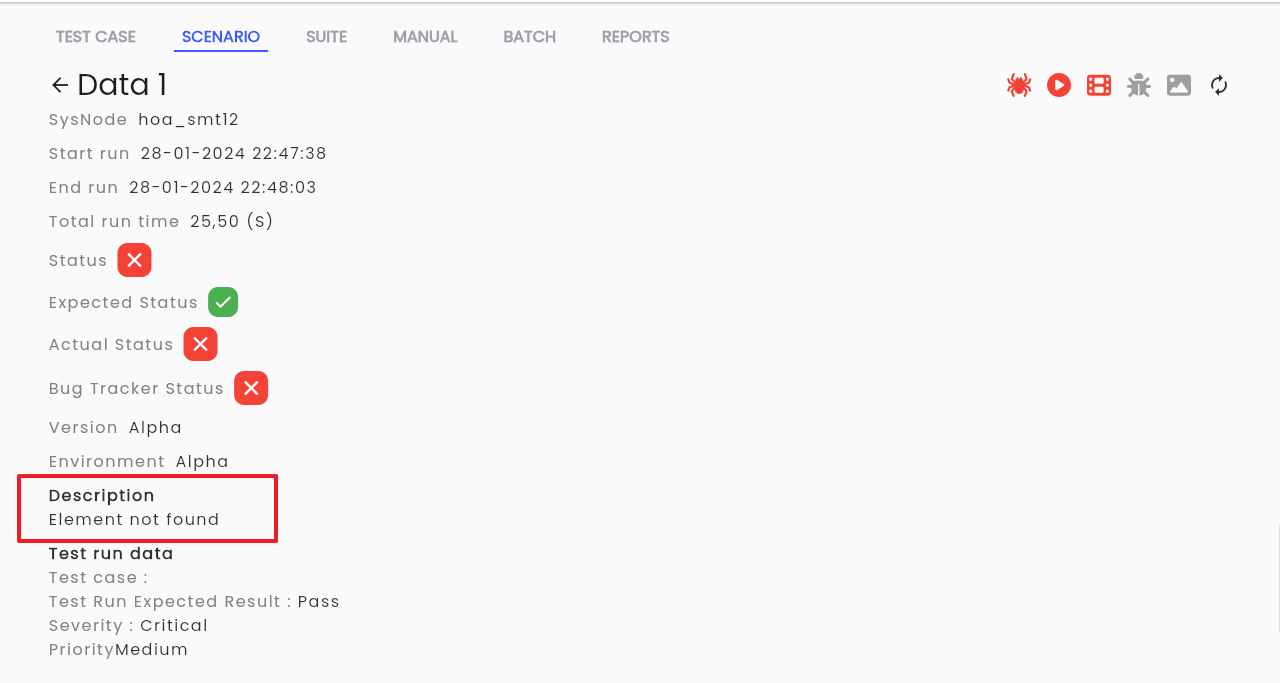The width and height of the screenshot is (1280, 683).
Task: Switch to the TEST CASE tab
Action: pos(96,37)
